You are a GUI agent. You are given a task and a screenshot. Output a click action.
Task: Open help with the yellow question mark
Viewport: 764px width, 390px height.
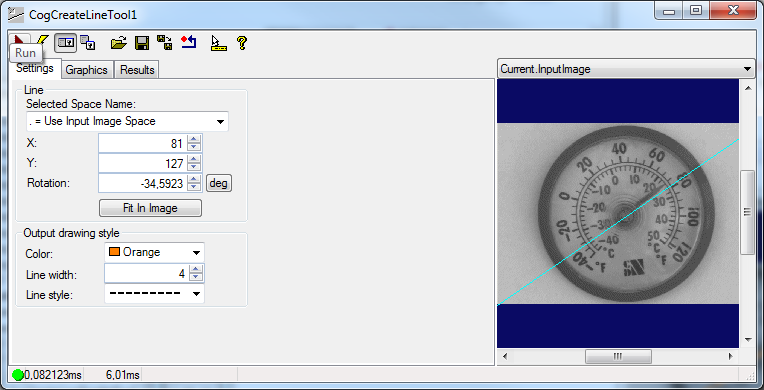[242, 43]
